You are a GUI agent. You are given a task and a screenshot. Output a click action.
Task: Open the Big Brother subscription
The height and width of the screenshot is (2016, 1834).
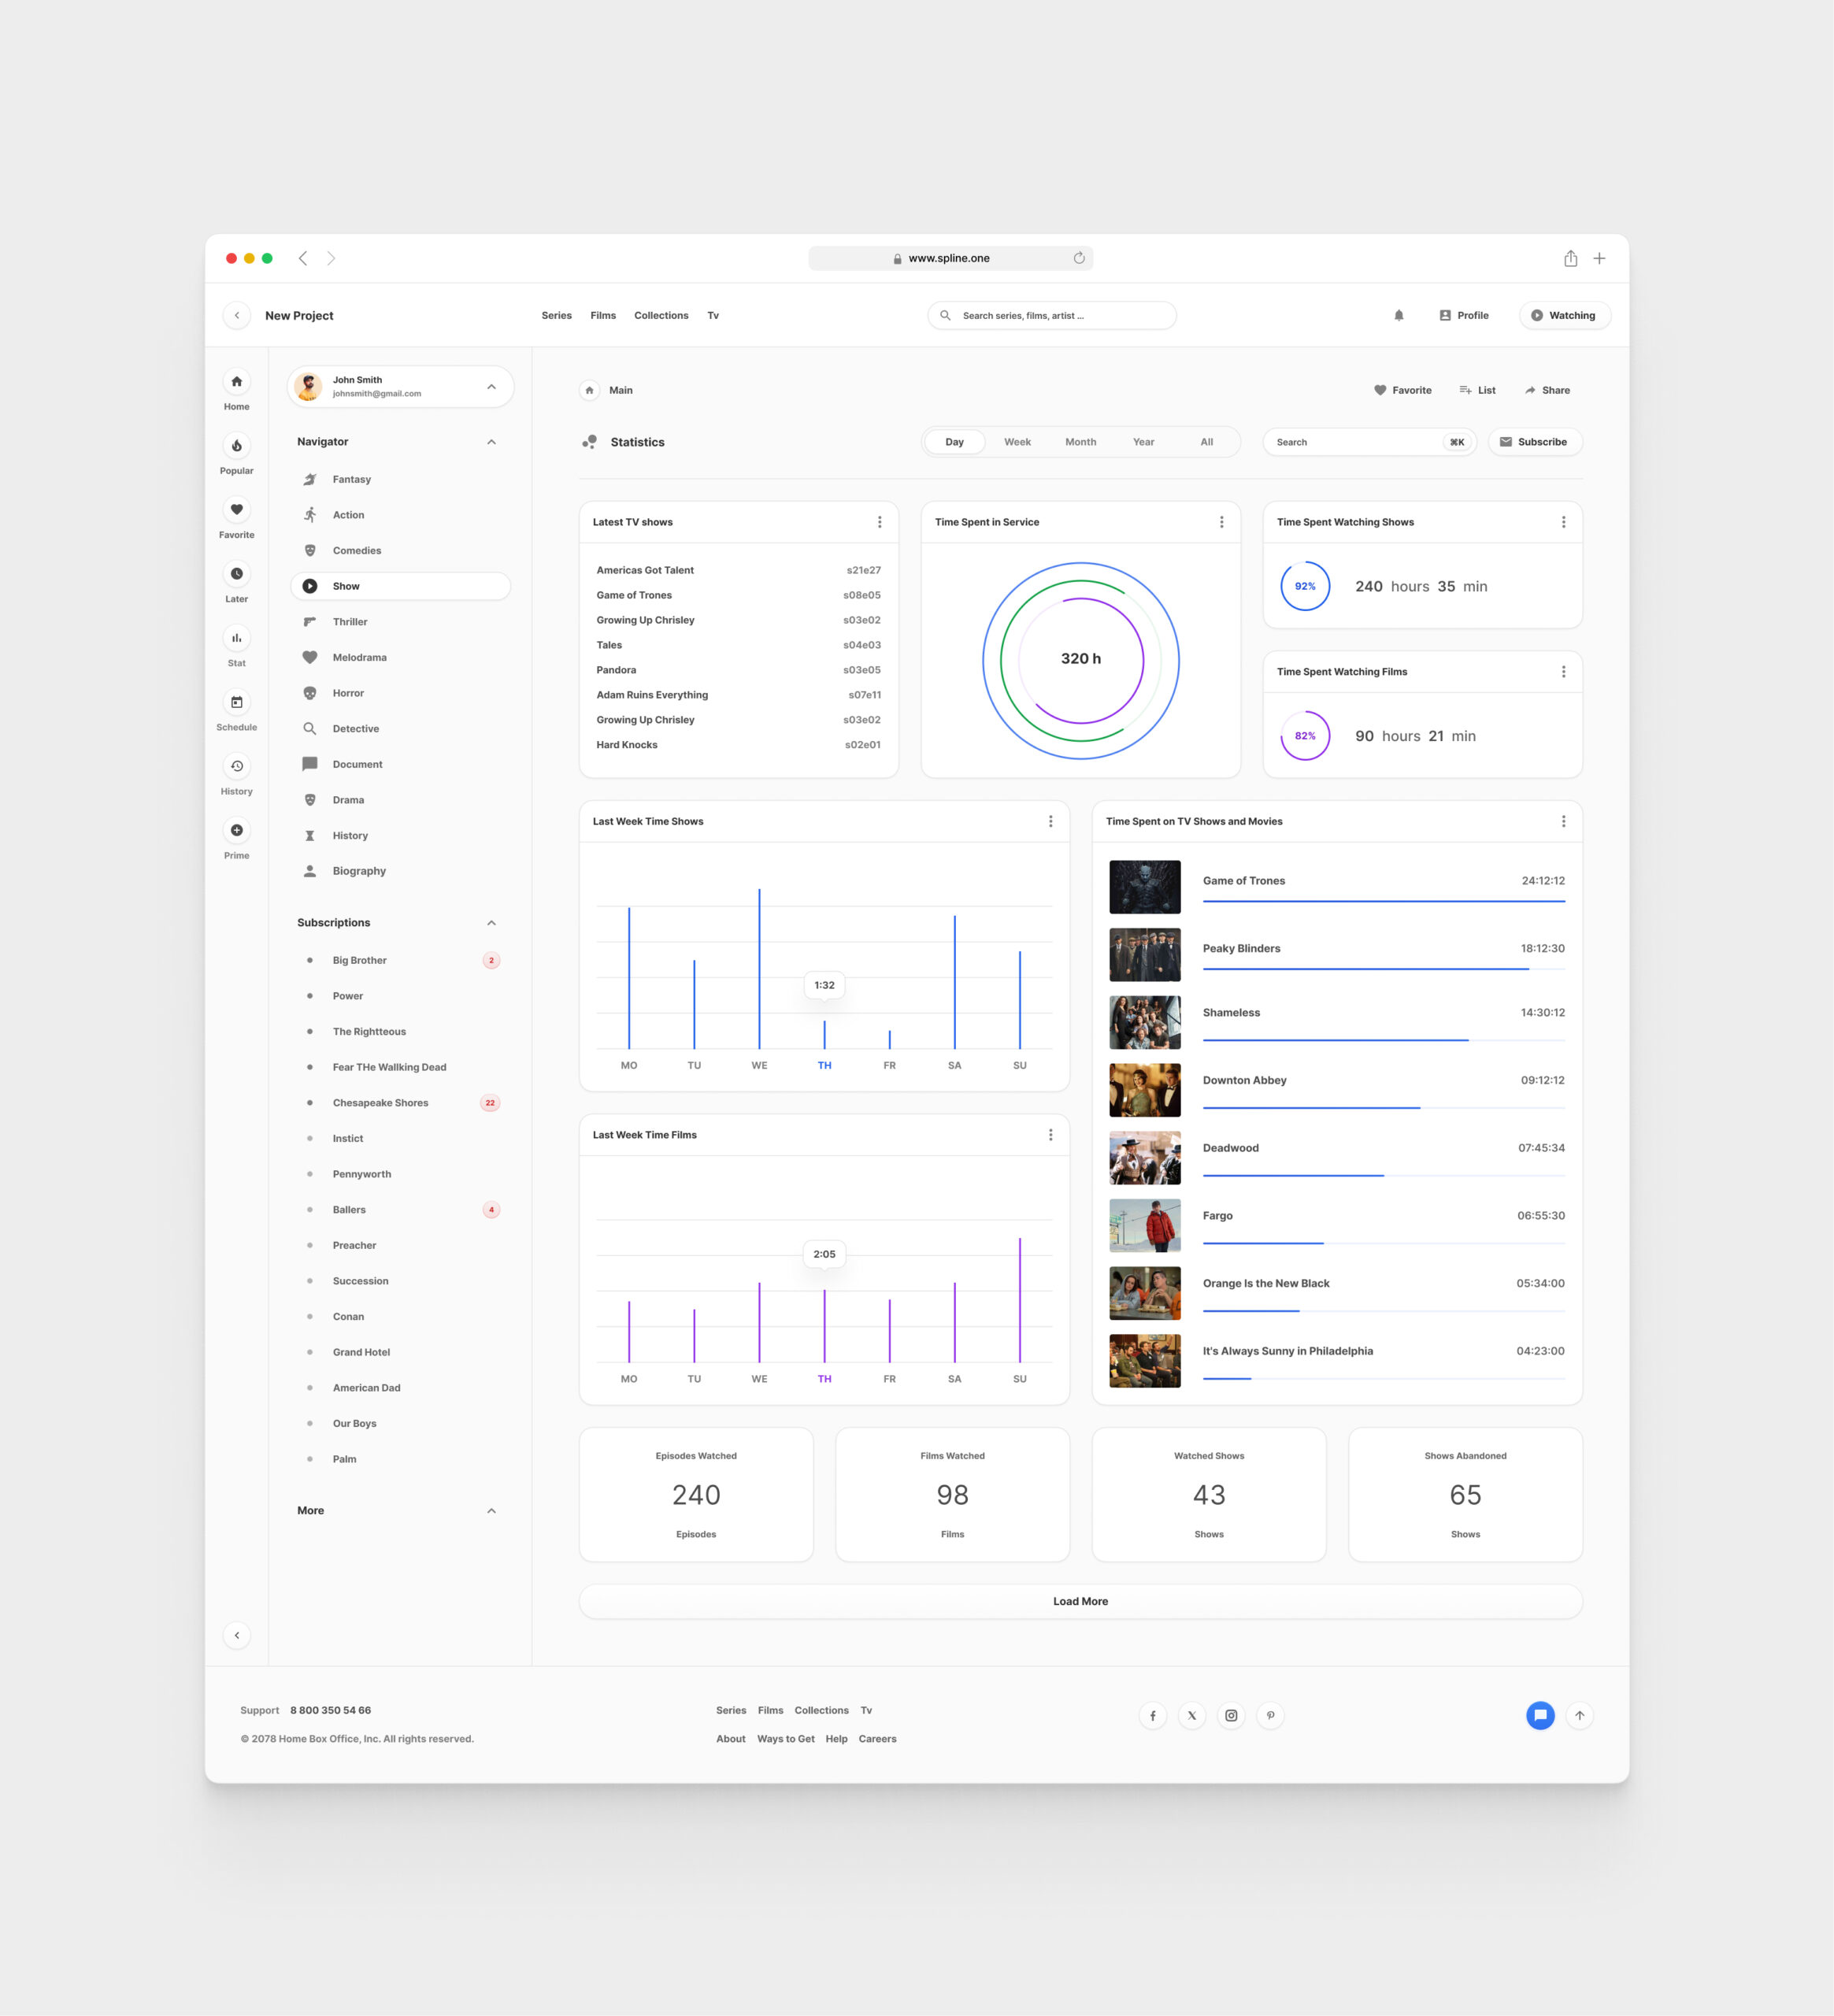click(x=399, y=960)
